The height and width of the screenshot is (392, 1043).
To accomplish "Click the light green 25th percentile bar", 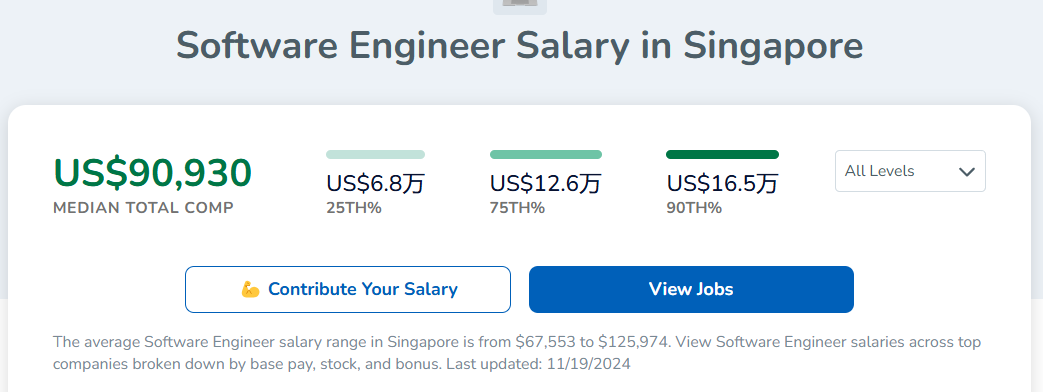I will [x=375, y=154].
